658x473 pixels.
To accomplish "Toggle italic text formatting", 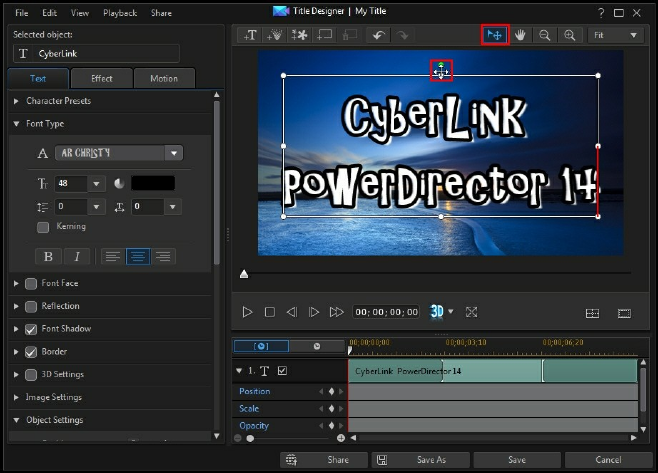I will pos(77,257).
